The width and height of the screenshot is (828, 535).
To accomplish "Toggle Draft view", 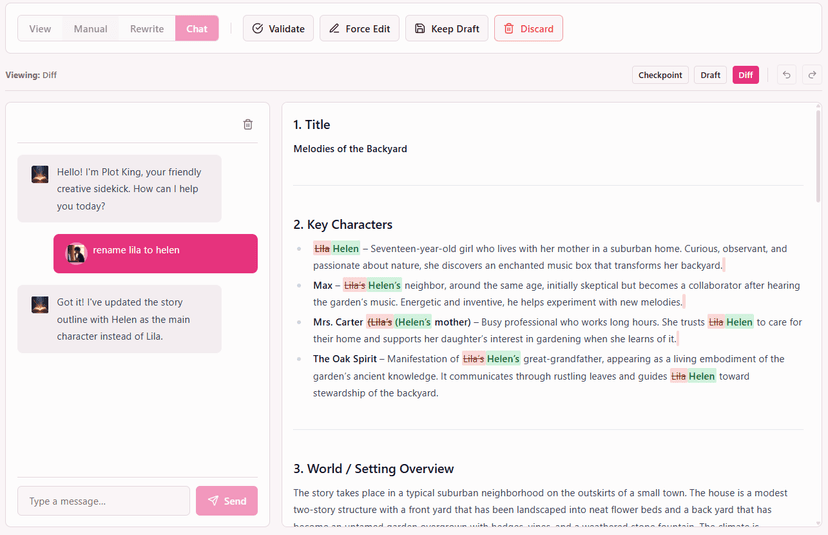I will (710, 75).
